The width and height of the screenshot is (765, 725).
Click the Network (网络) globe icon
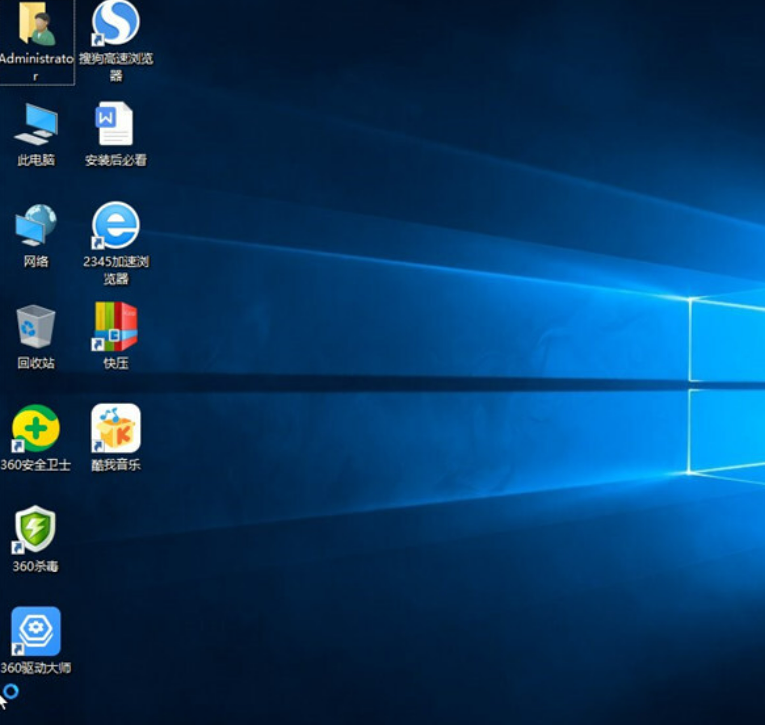[36, 226]
